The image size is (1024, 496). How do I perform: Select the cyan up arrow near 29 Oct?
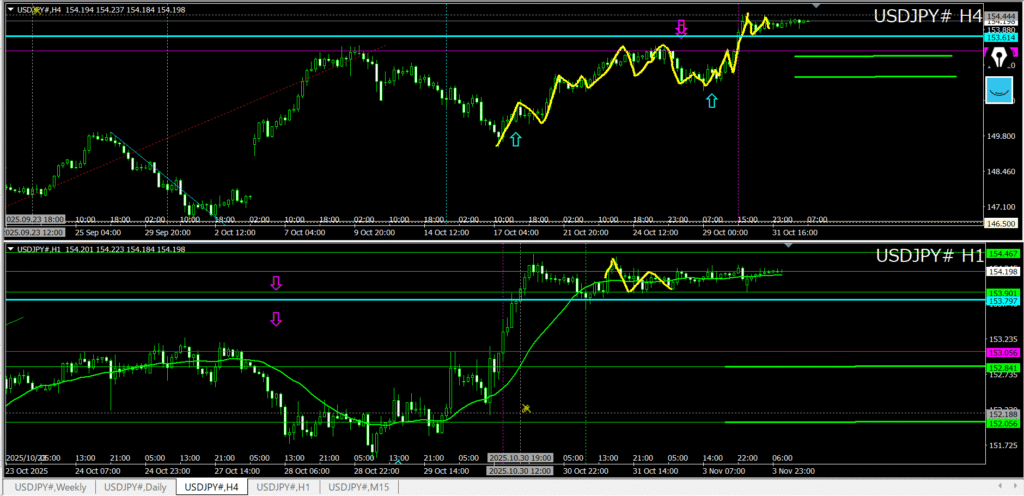[x=711, y=100]
